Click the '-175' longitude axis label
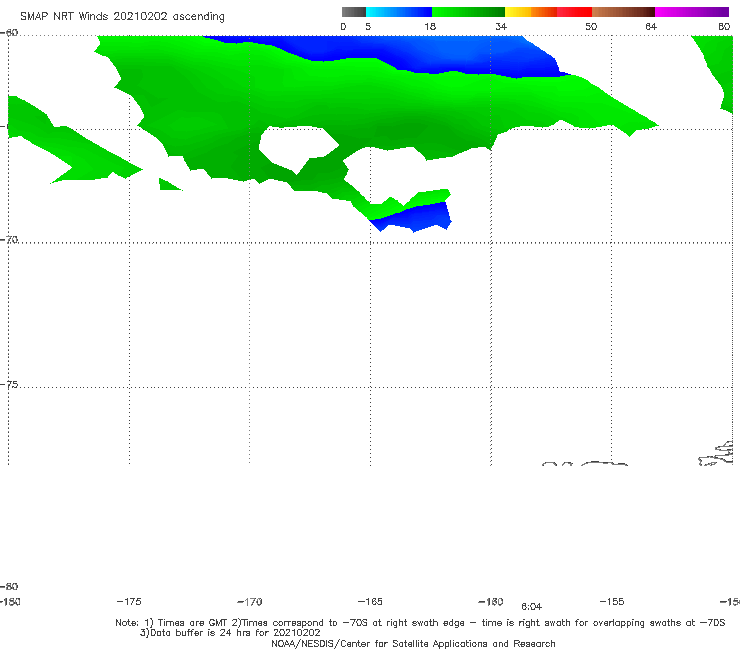Screen dimensions: 740x650 click(129, 601)
